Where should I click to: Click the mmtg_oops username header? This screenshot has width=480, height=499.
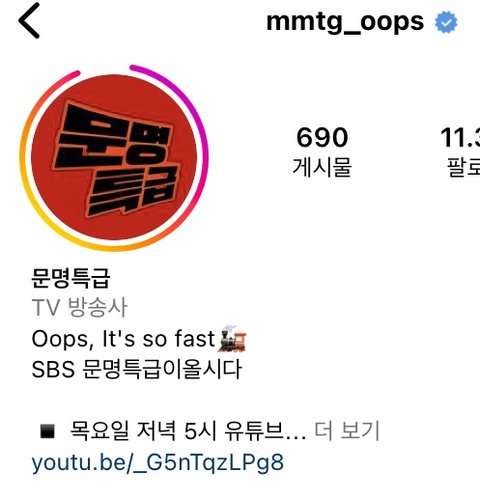pyautogui.click(x=345, y=23)
